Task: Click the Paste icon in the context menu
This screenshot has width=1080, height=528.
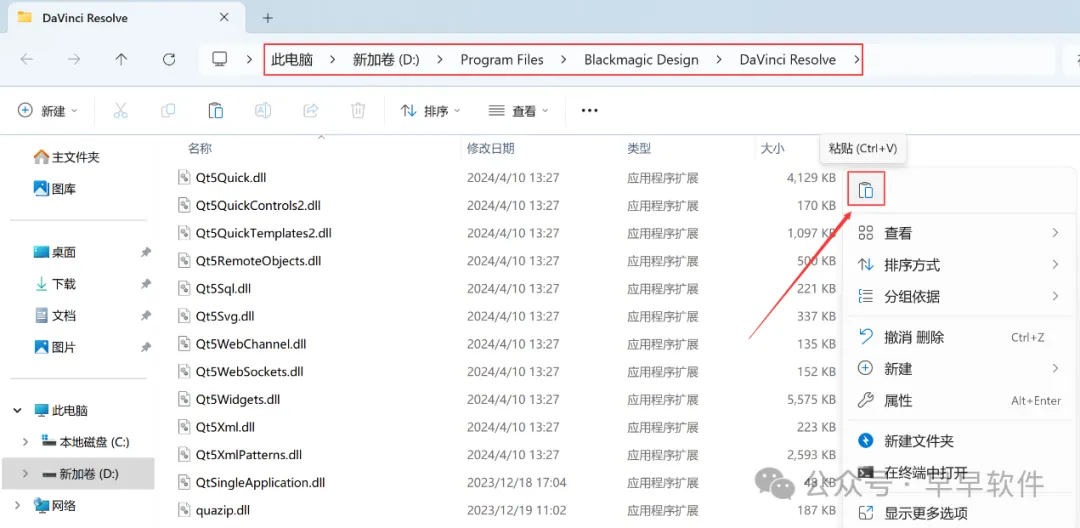Action: tap(866, 190)
